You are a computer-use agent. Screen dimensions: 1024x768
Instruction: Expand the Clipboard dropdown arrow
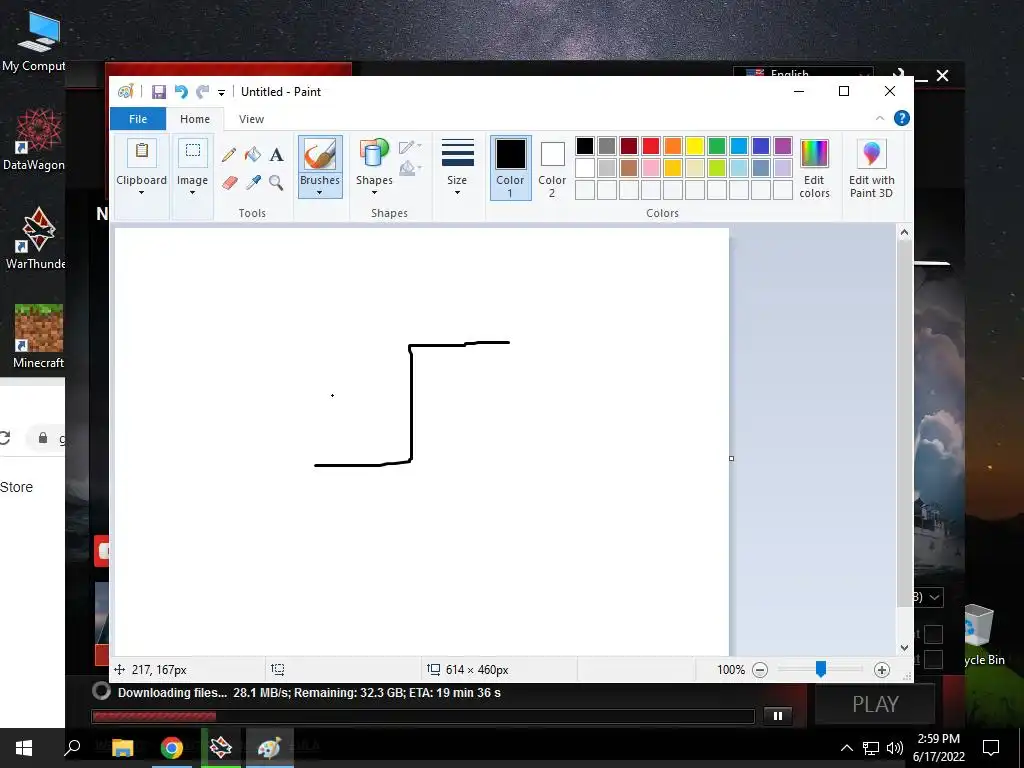[141, 193]
